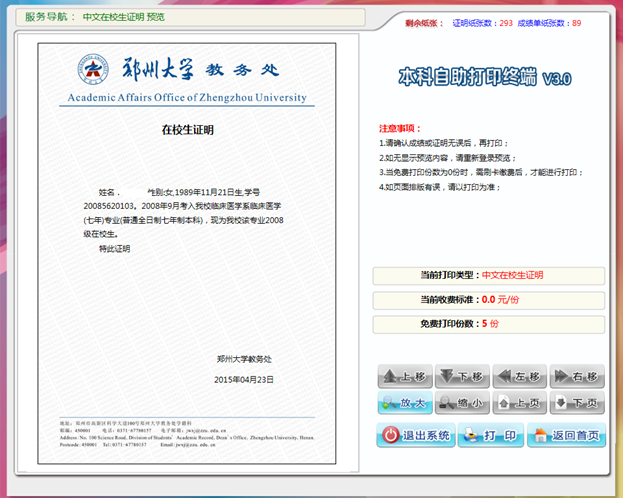Image resolution: width=623 pixels, height=498 pixels.
Task: Print the certificate with 打印 button
Action: [491, 436]
